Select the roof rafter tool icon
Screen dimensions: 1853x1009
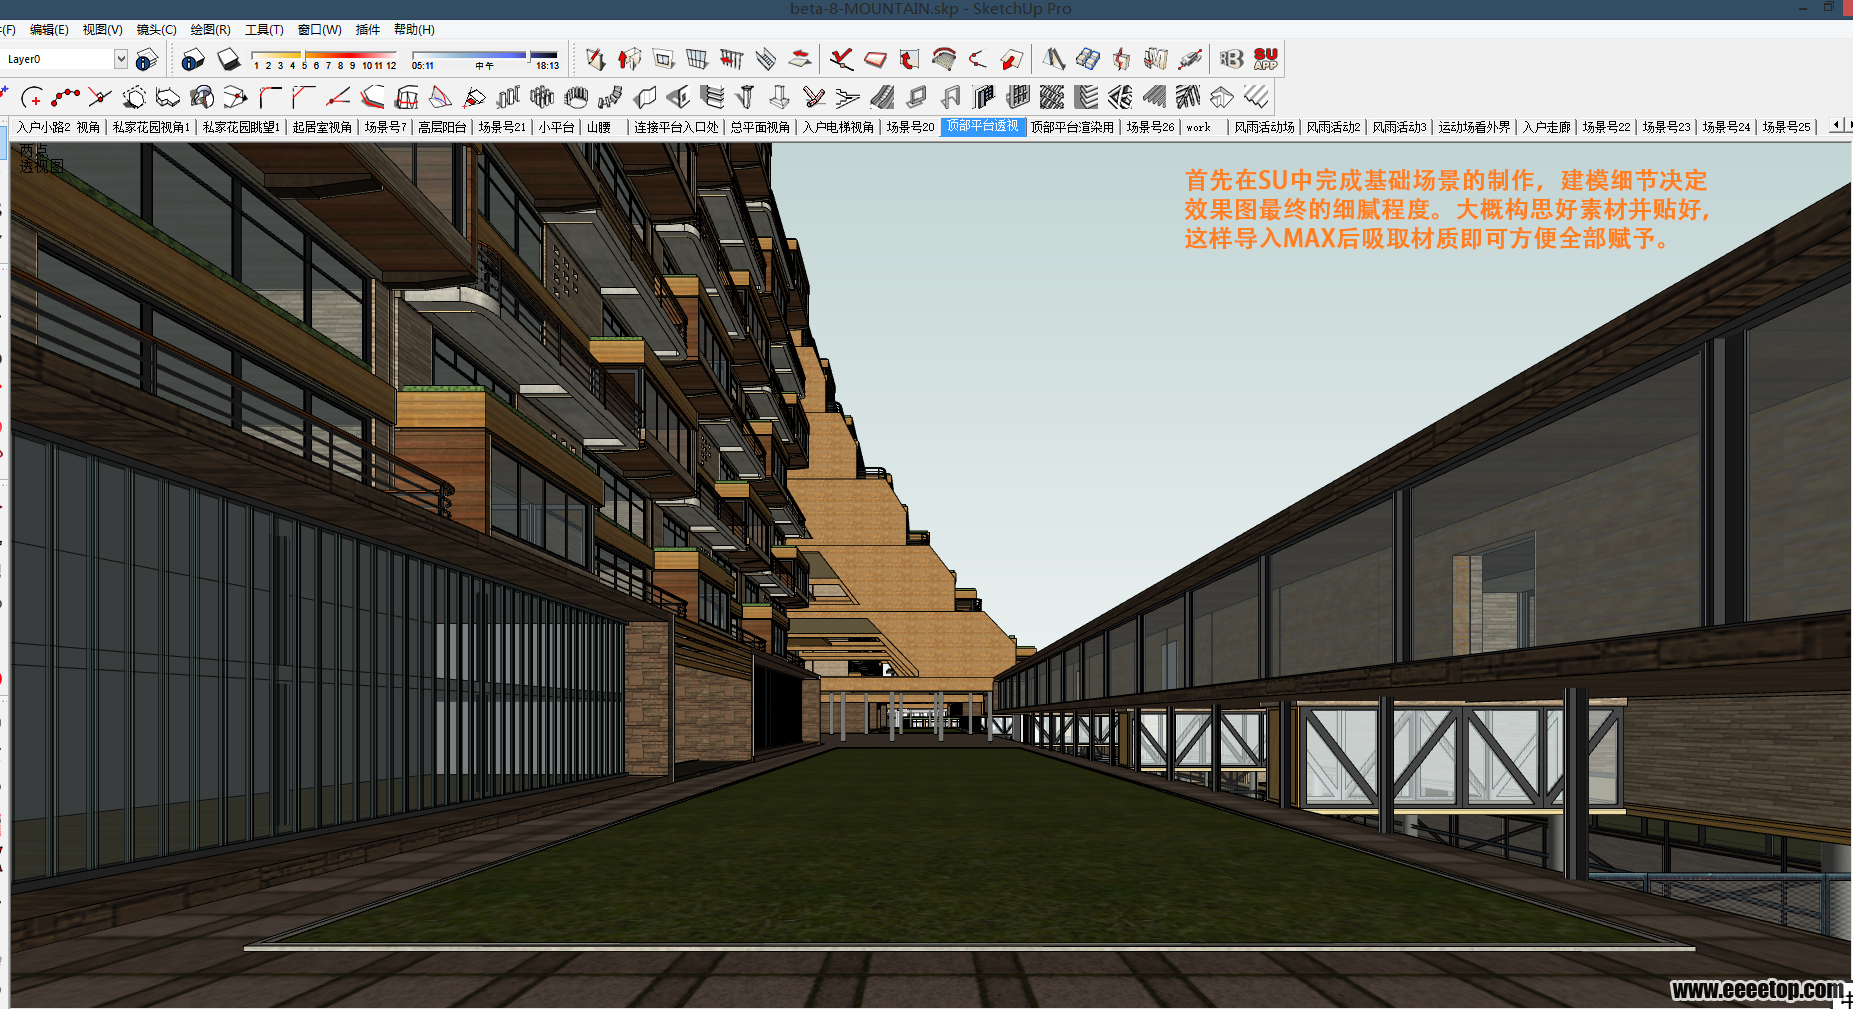pyautogui.click(x=1053, y=59)
